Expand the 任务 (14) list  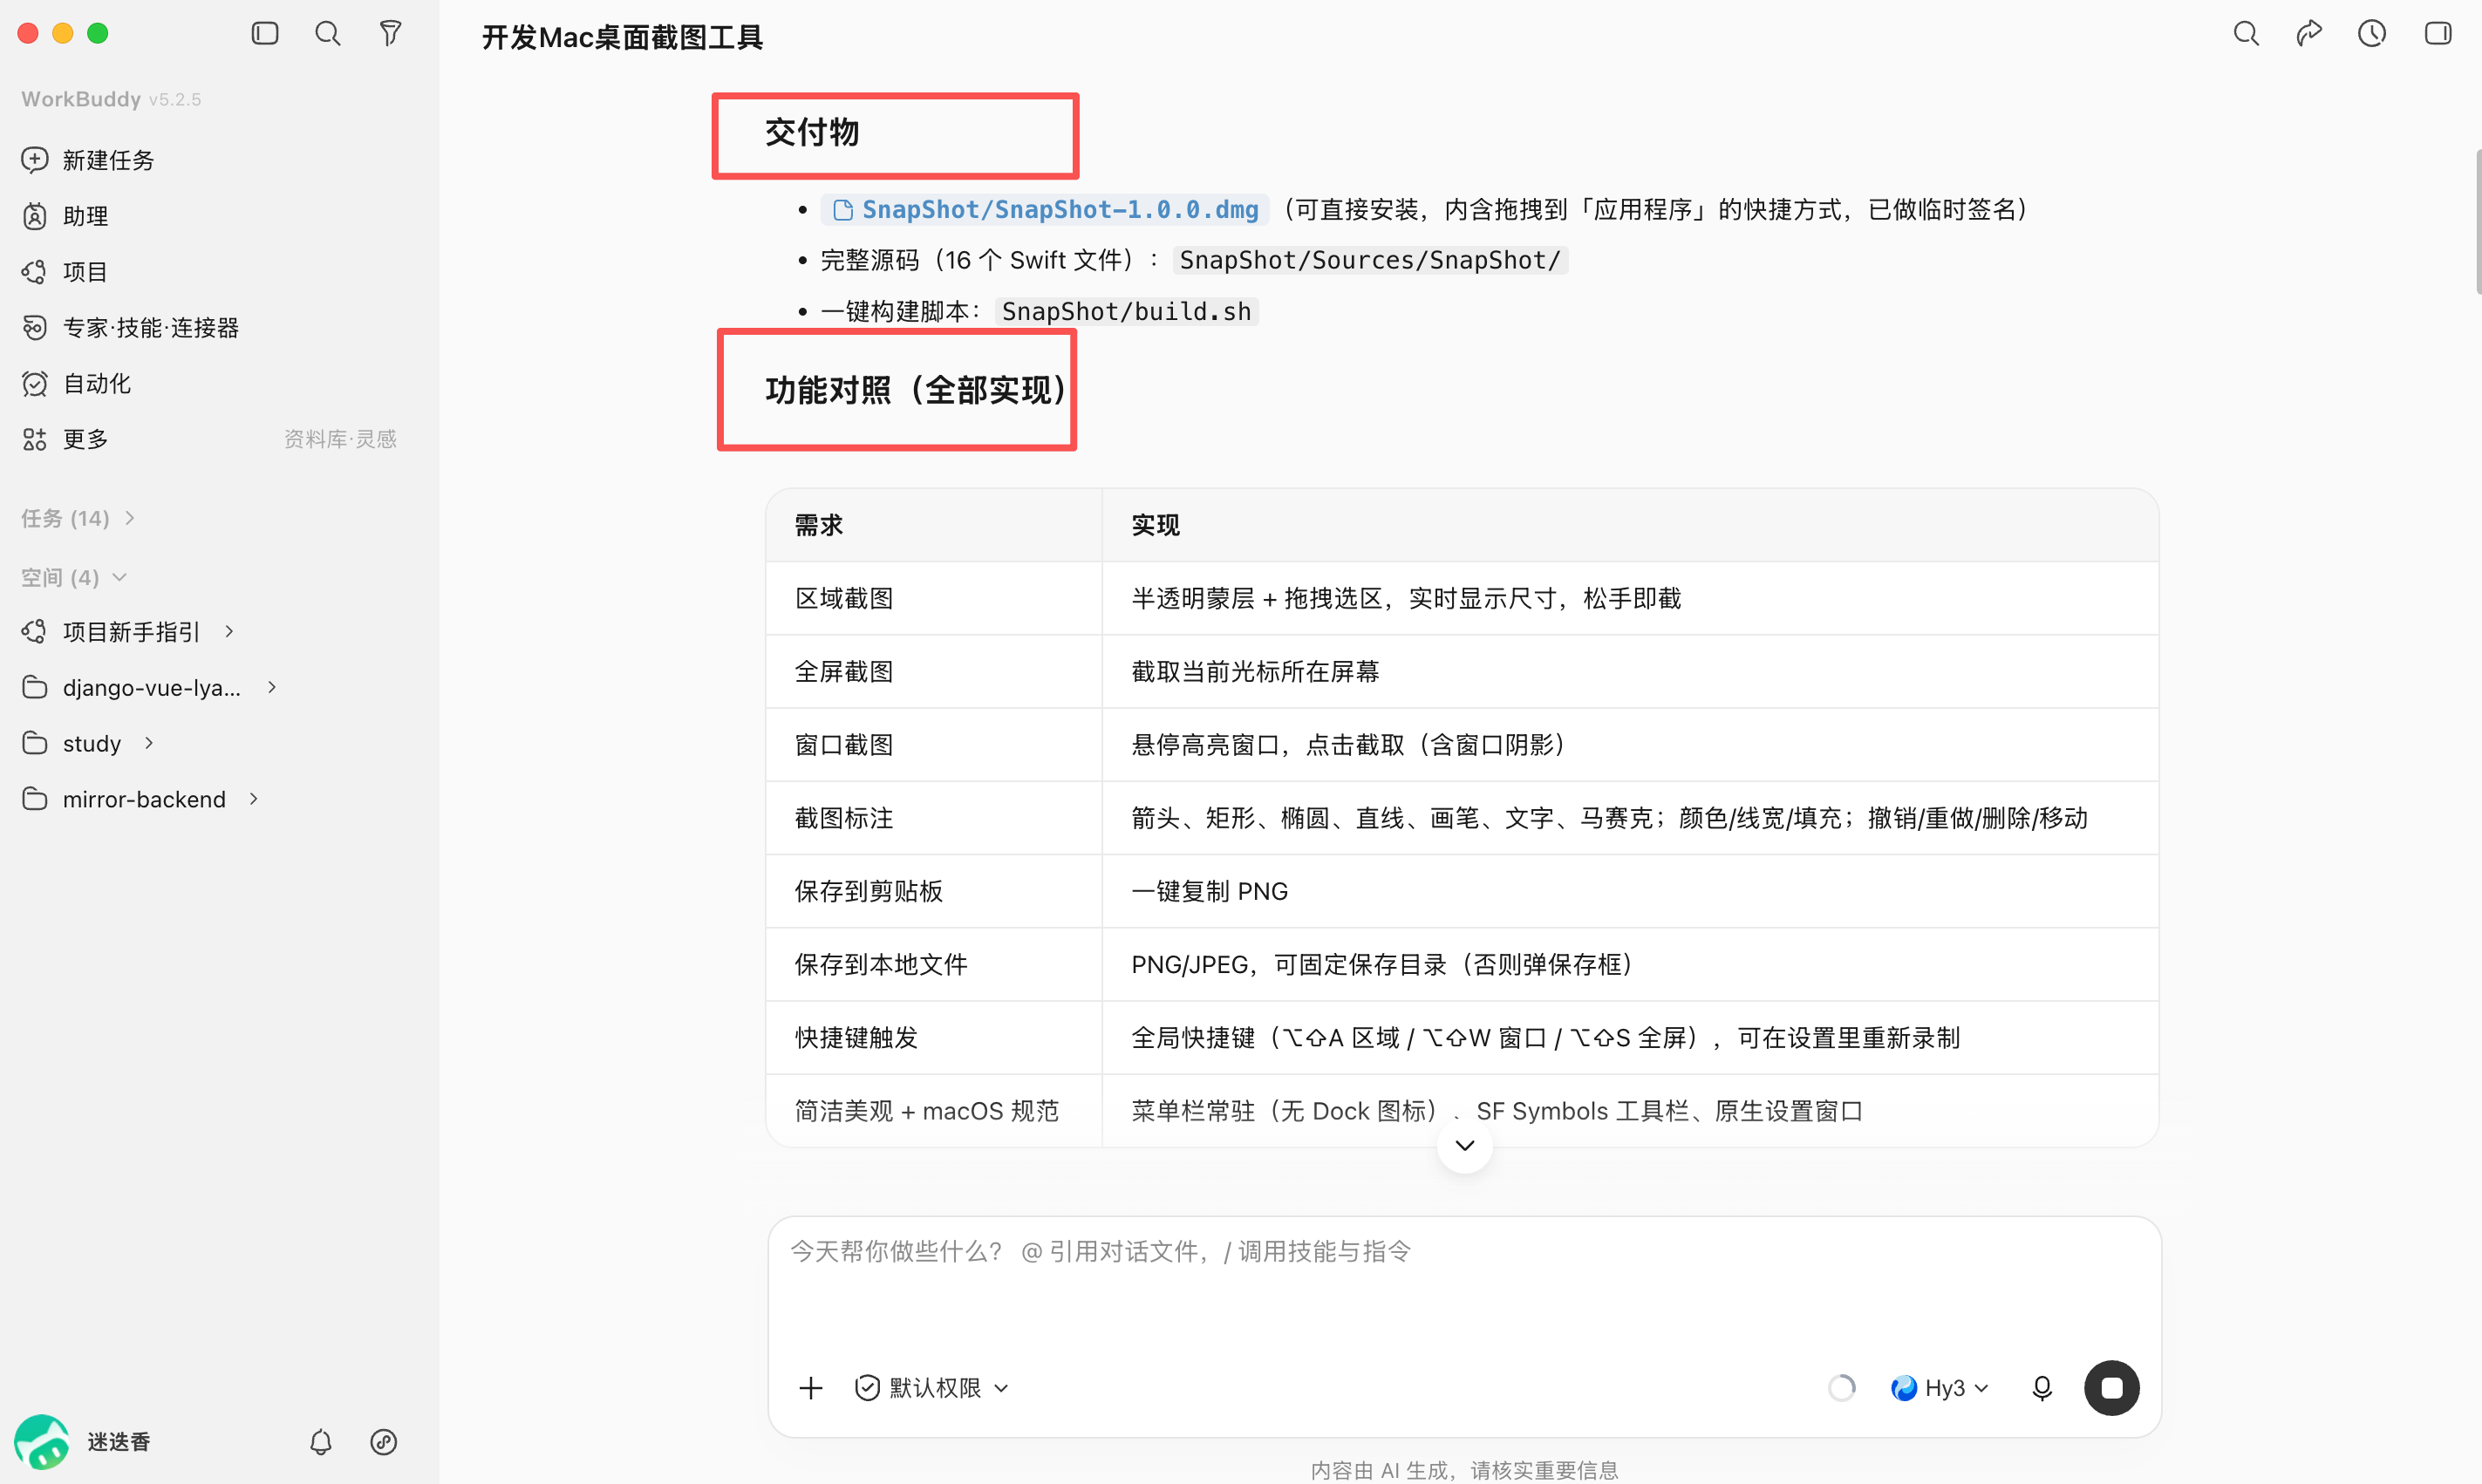[78, 518]
